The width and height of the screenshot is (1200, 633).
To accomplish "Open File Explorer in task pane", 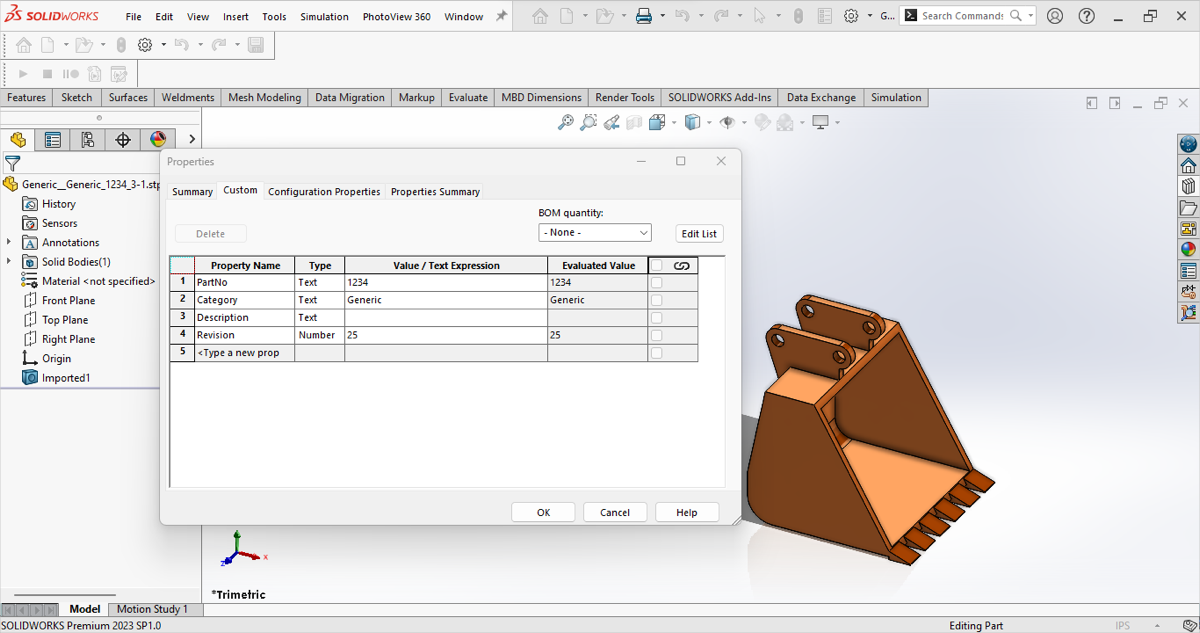I will point(1188,208).
